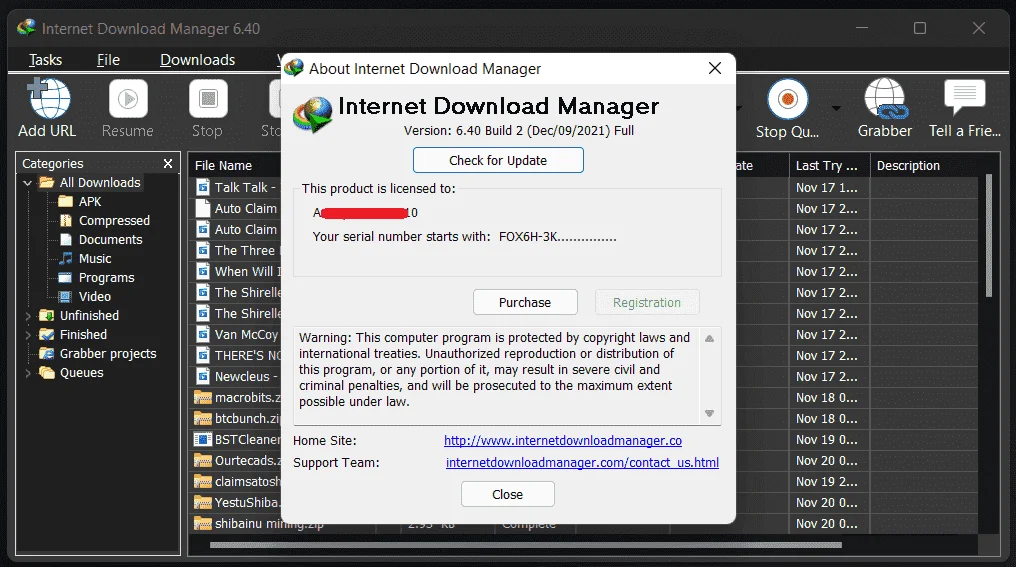
Task: Open the Tasks menu
Action: [x=45, y=60]
